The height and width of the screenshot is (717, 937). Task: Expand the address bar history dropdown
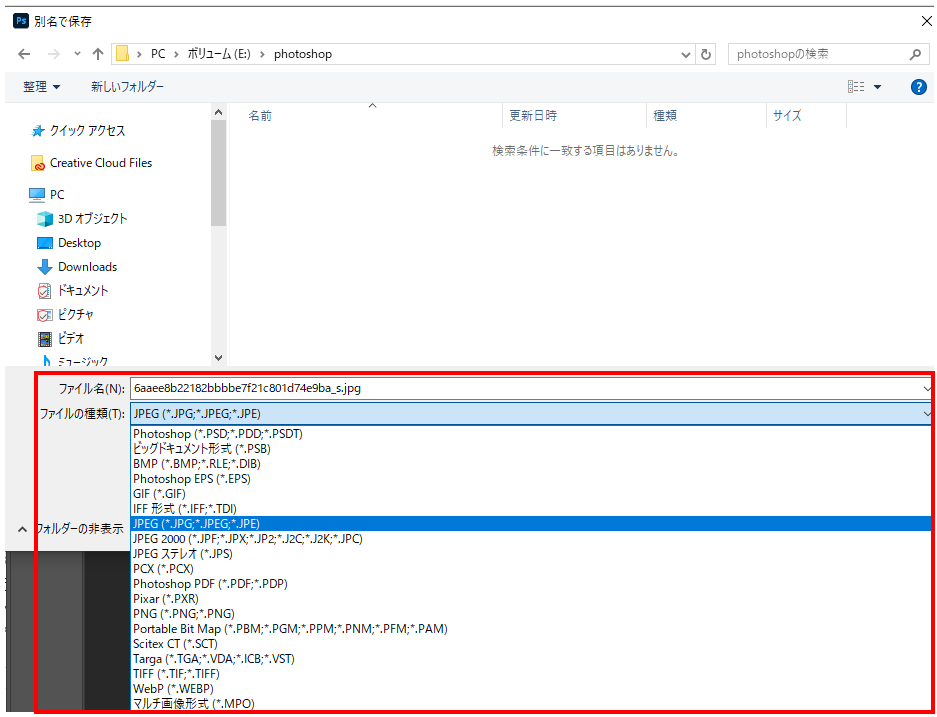click(x=685, y=54)
